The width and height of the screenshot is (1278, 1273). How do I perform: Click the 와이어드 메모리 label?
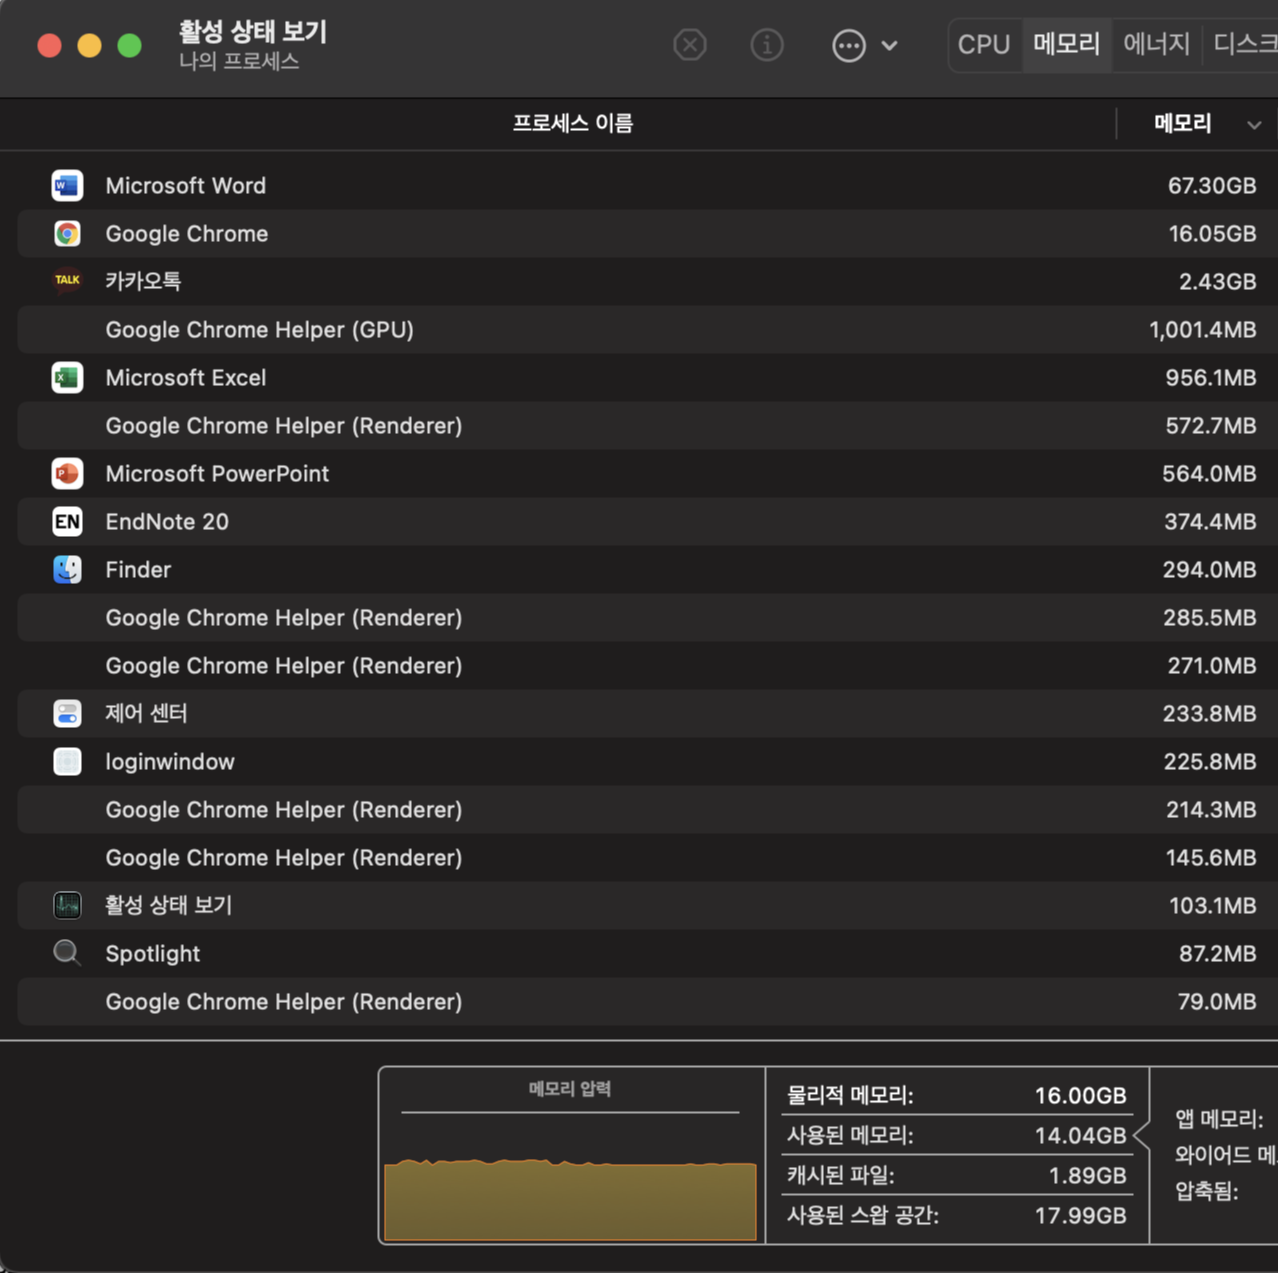[1226, 1155]
